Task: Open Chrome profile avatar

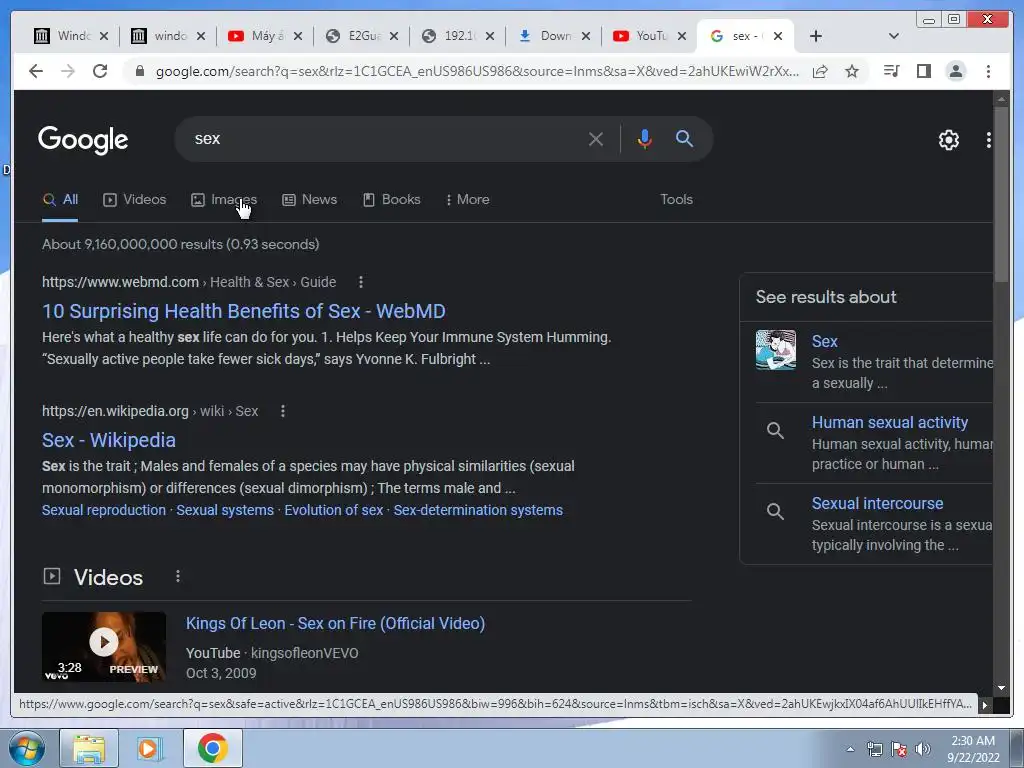Action: pos(955,71)
